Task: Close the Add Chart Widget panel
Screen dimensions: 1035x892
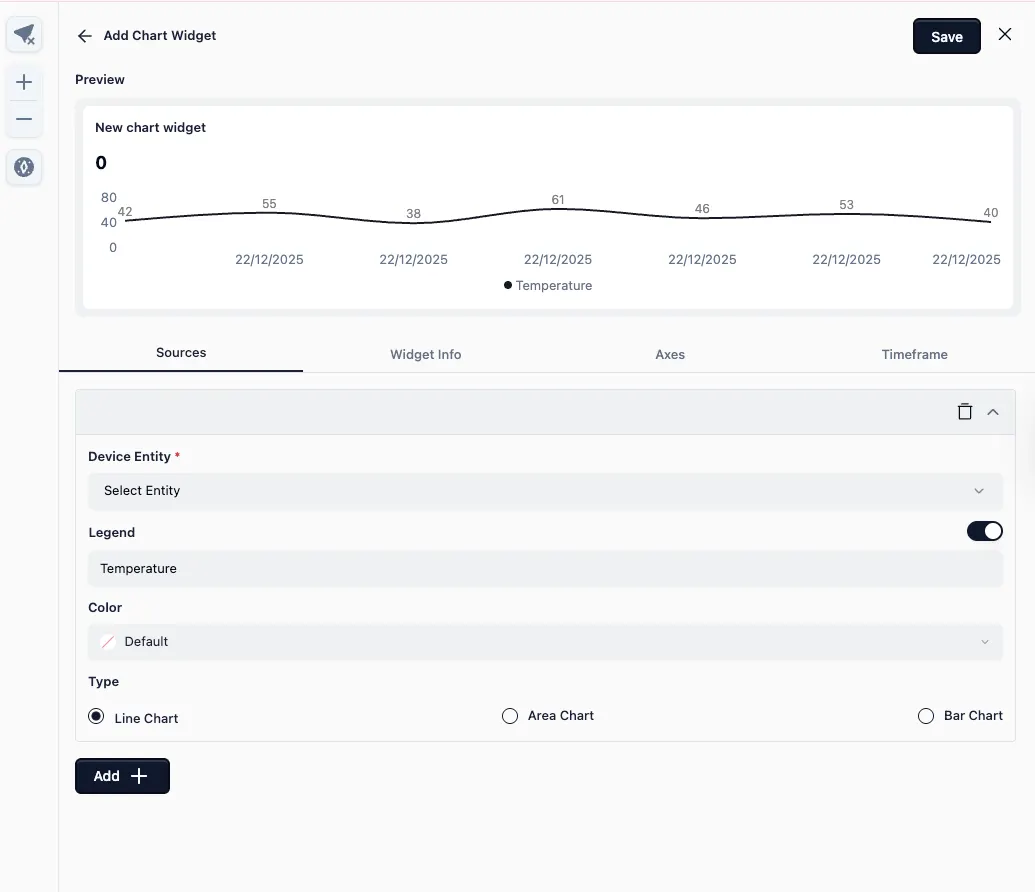Action: pos(1005,35)
